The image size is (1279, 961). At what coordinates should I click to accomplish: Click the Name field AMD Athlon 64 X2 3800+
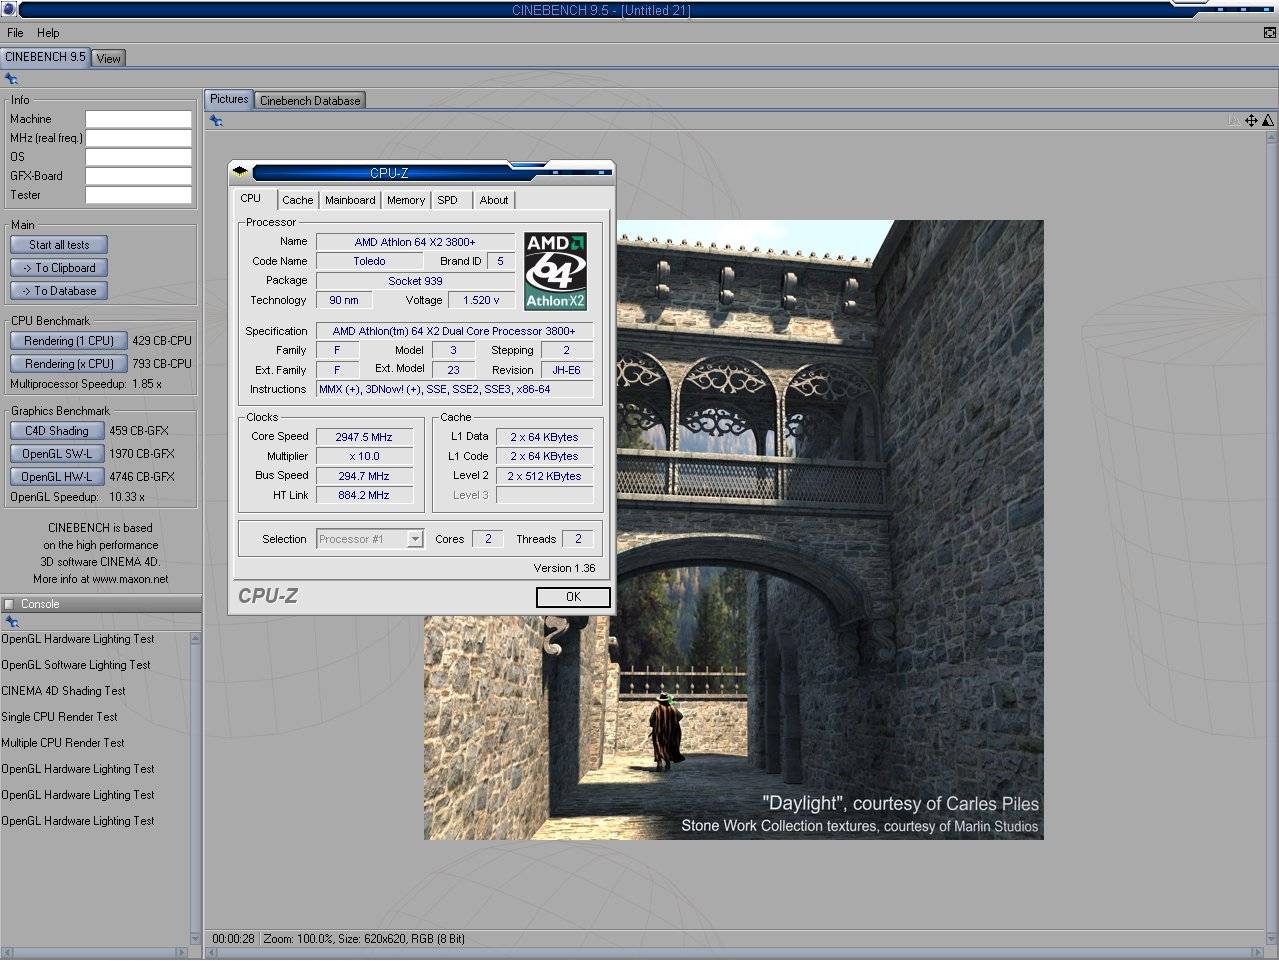point(415,242)
